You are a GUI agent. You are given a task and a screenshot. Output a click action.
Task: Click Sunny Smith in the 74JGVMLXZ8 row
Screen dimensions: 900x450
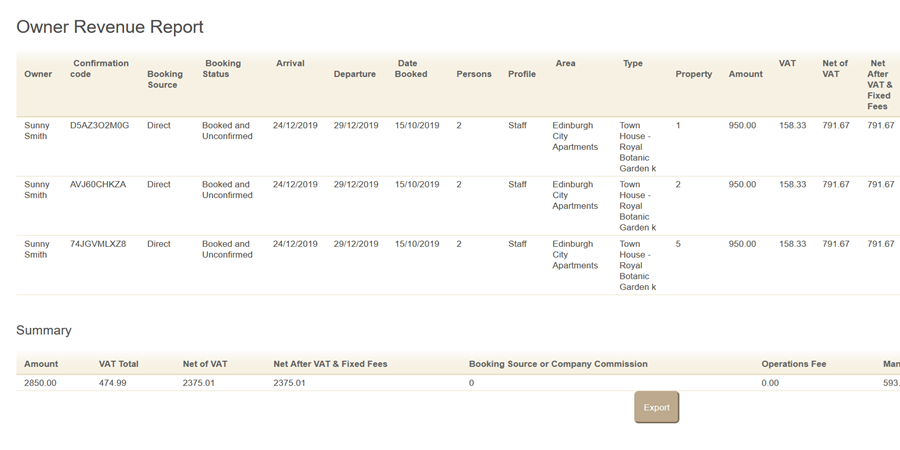click(x=37, y=249)
